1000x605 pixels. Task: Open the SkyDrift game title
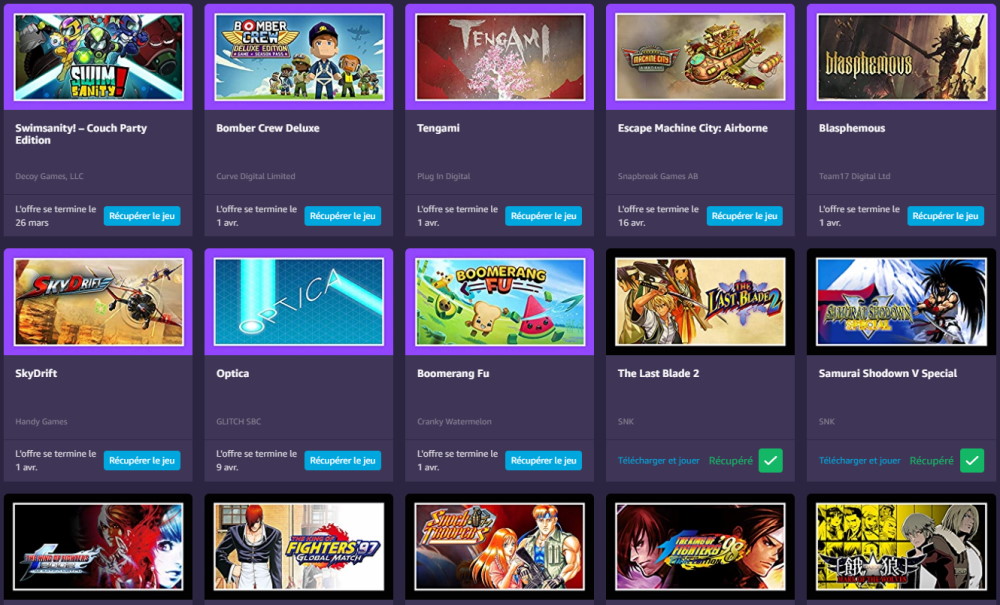click(x=36, y=374)
